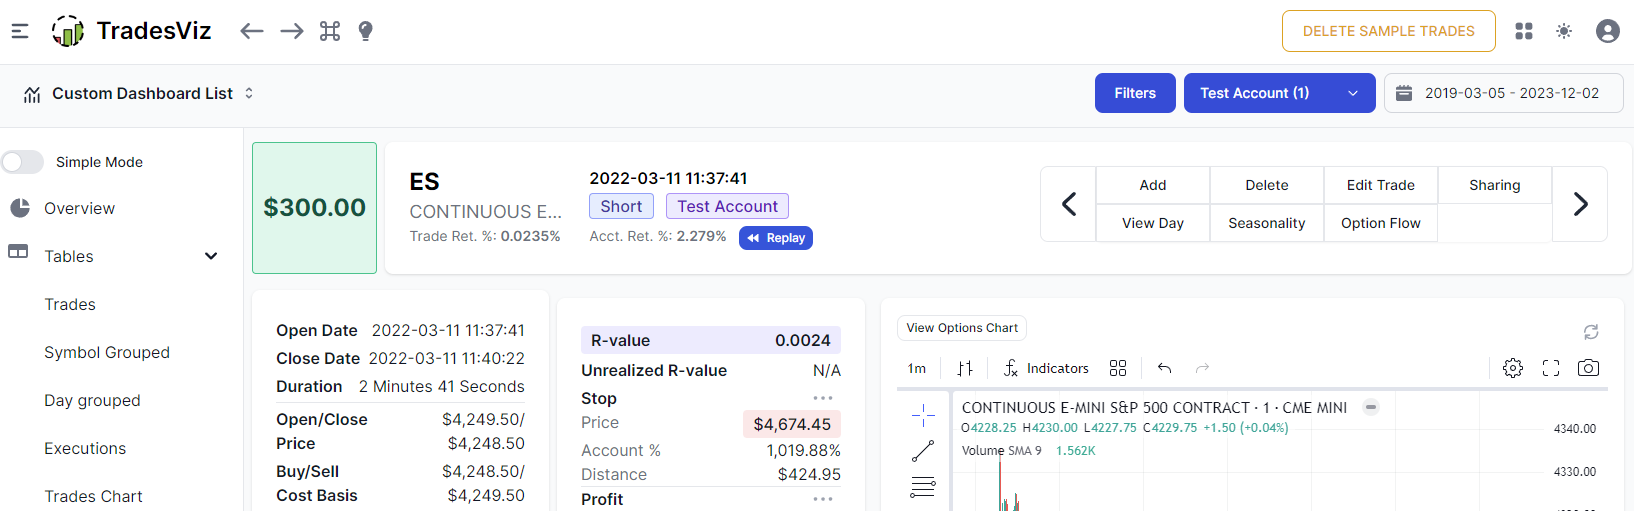Image resolution: width=1634 pixels, height=511 pixels.
Task: Open the keyboard command shortcut icon
Action: (x=330, y=31)
